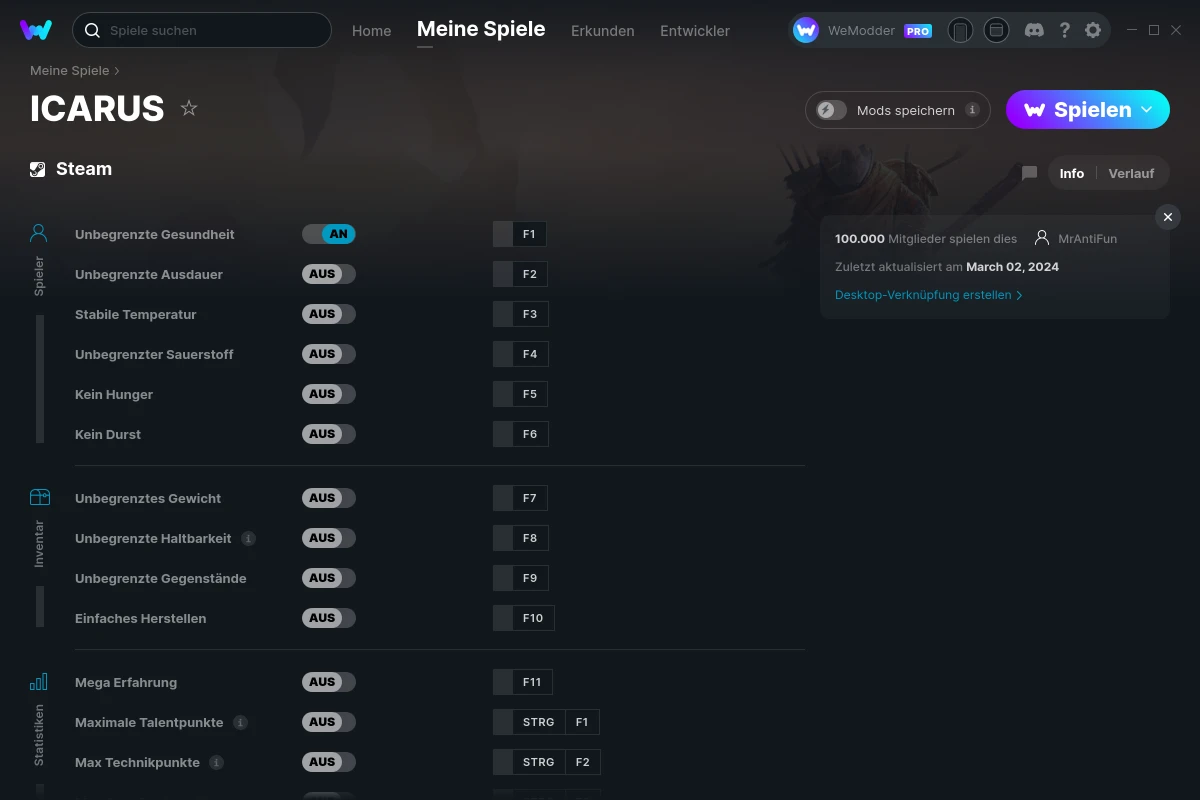This screenshot has width=1200, height=800.
Task: Click the WeModder username
Action: click(x=861, y=31)
